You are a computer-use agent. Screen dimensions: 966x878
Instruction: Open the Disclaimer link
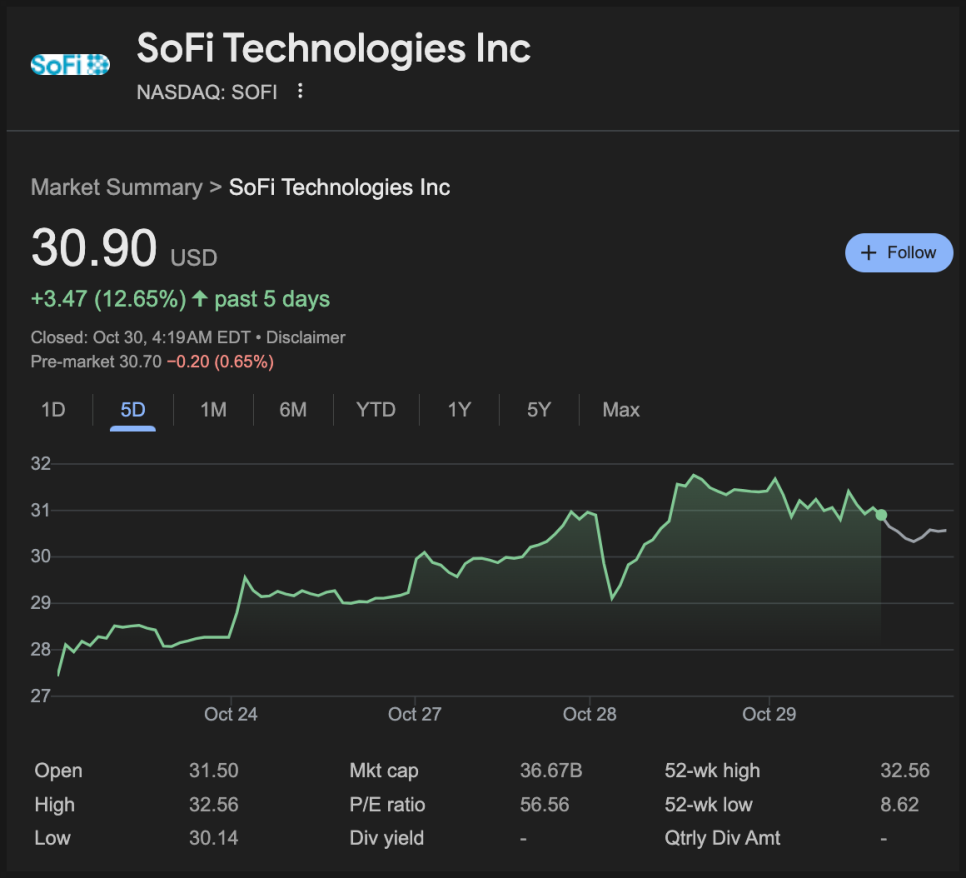coord(305,338)
